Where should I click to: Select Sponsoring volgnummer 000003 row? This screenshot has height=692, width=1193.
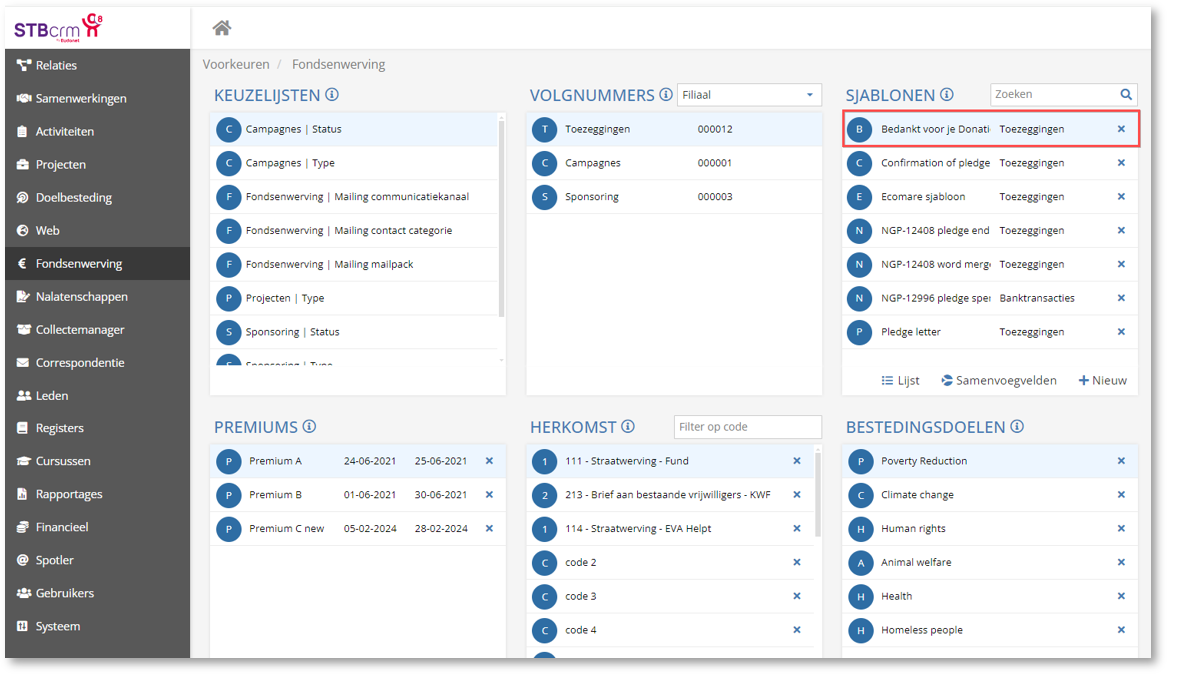tap(674, 197)
